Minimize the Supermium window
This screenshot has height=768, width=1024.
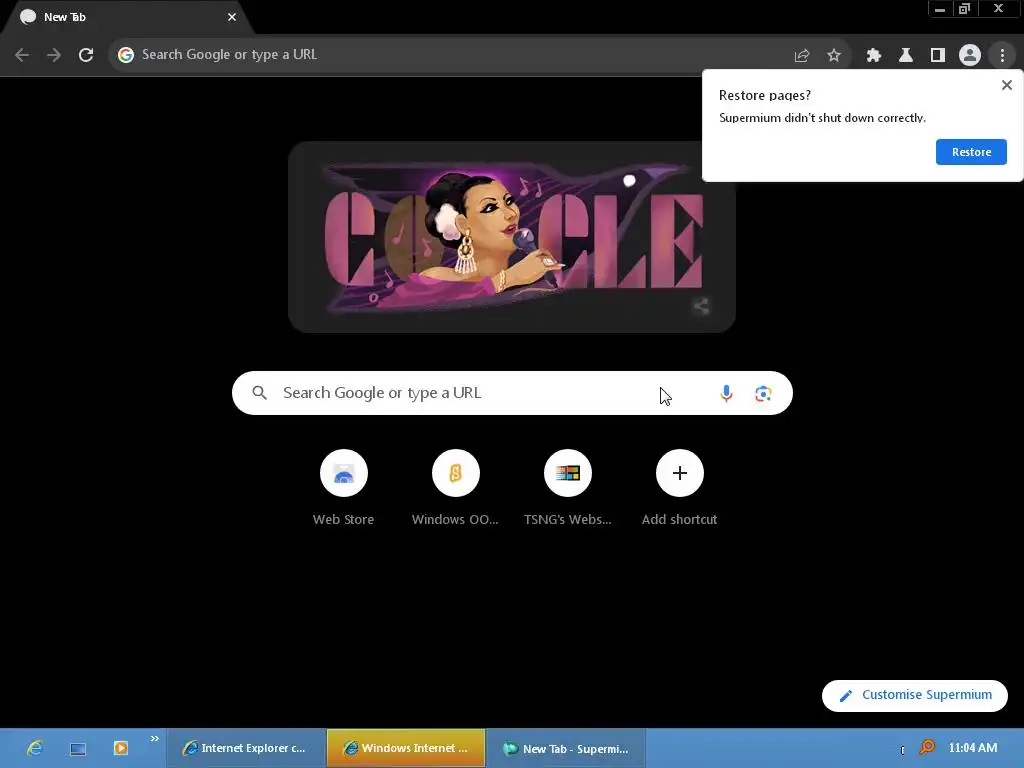pos(940,9)
